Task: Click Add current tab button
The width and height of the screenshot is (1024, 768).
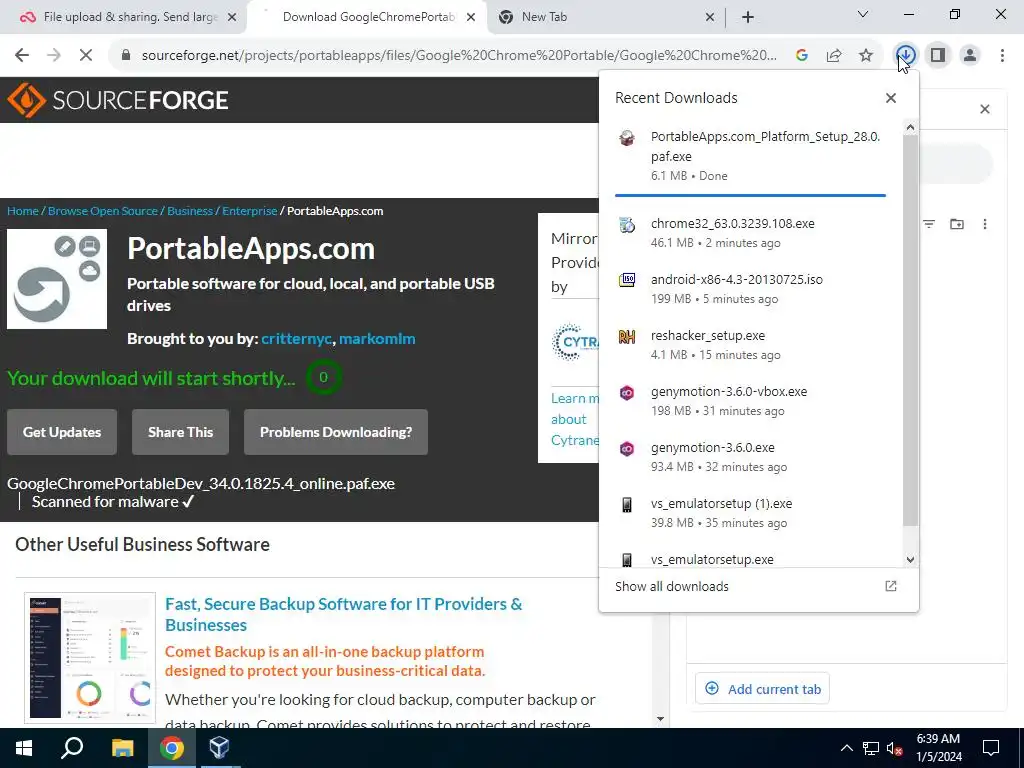Action: tap(762, 689)
